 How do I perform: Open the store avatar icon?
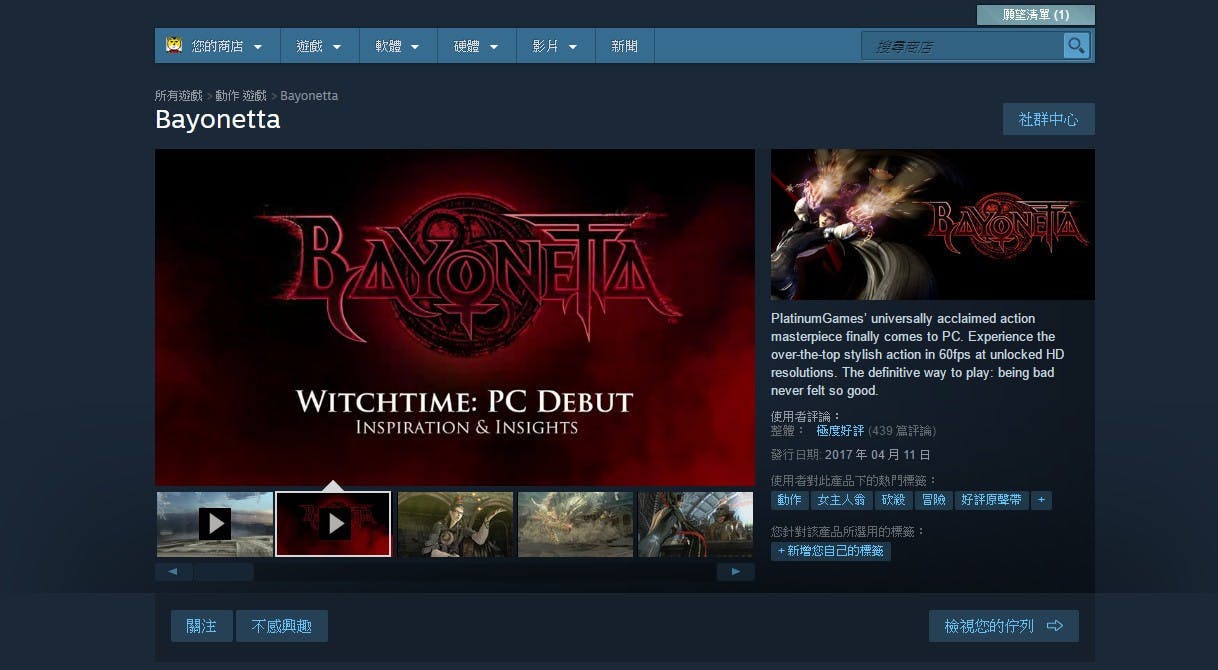tap(173, 45)
